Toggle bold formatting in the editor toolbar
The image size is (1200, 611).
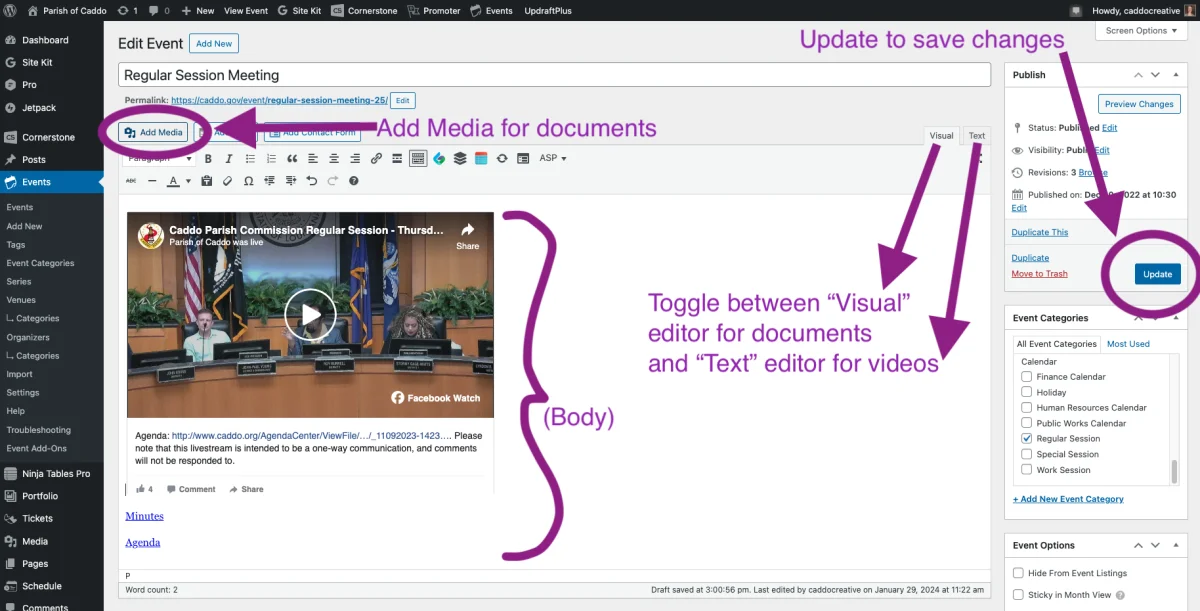[208, 158]
